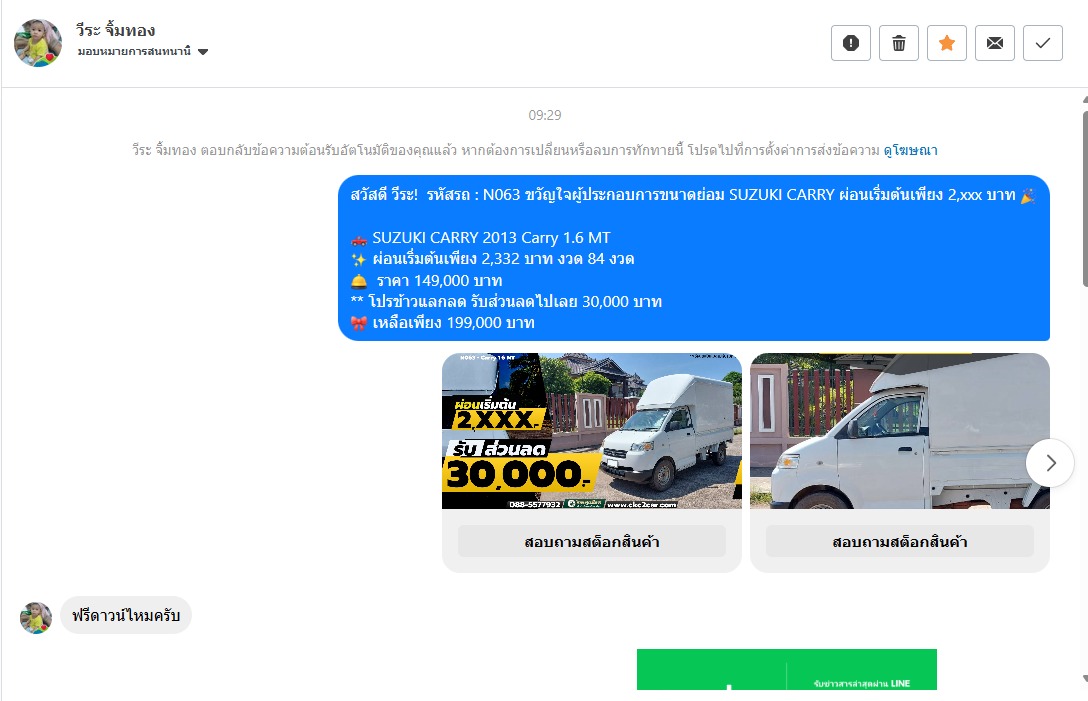Image resolution: width=1088 pixels, height=701 pixels.
Task: Select customer message ฟรีดาวน์ไหมครับ
Action: [126, 615]
